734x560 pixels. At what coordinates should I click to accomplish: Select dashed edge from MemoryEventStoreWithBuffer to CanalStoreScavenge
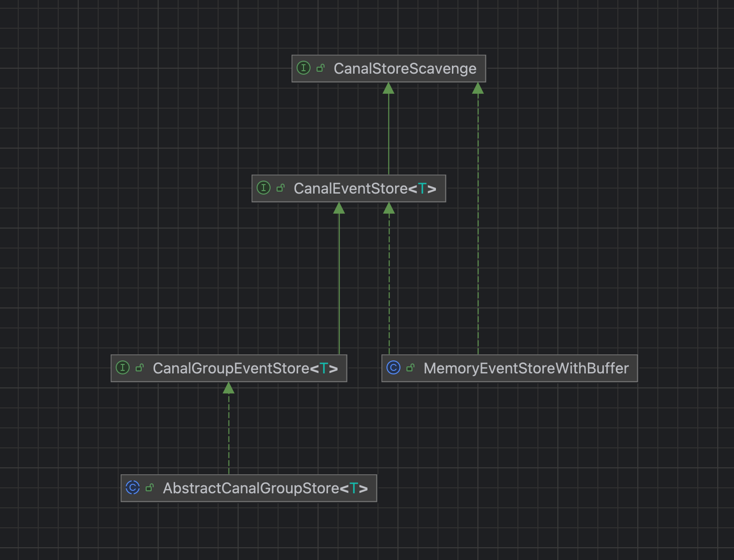(478, 220)
